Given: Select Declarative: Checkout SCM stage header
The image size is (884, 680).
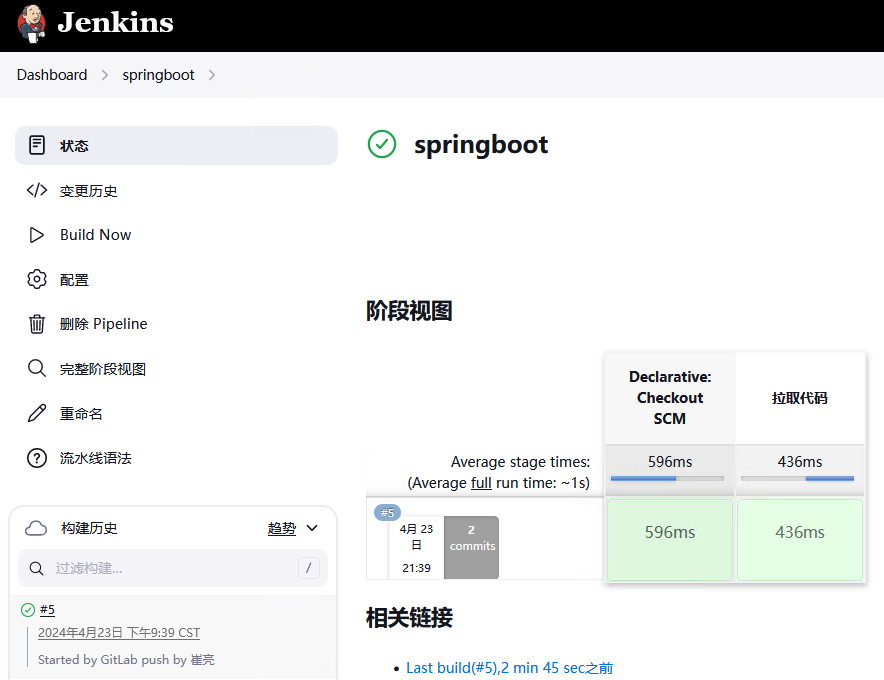Looking at the screenshot, I should (670, 398).
